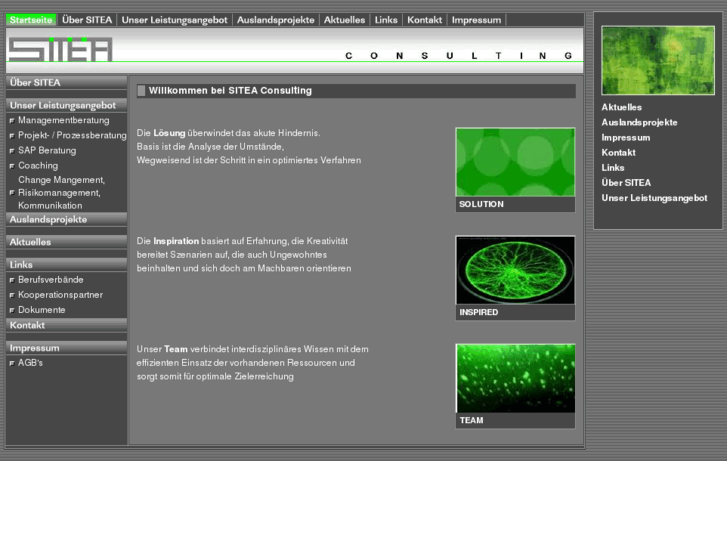
Task: Select Links in the top navigation bar
Action: 386,20
